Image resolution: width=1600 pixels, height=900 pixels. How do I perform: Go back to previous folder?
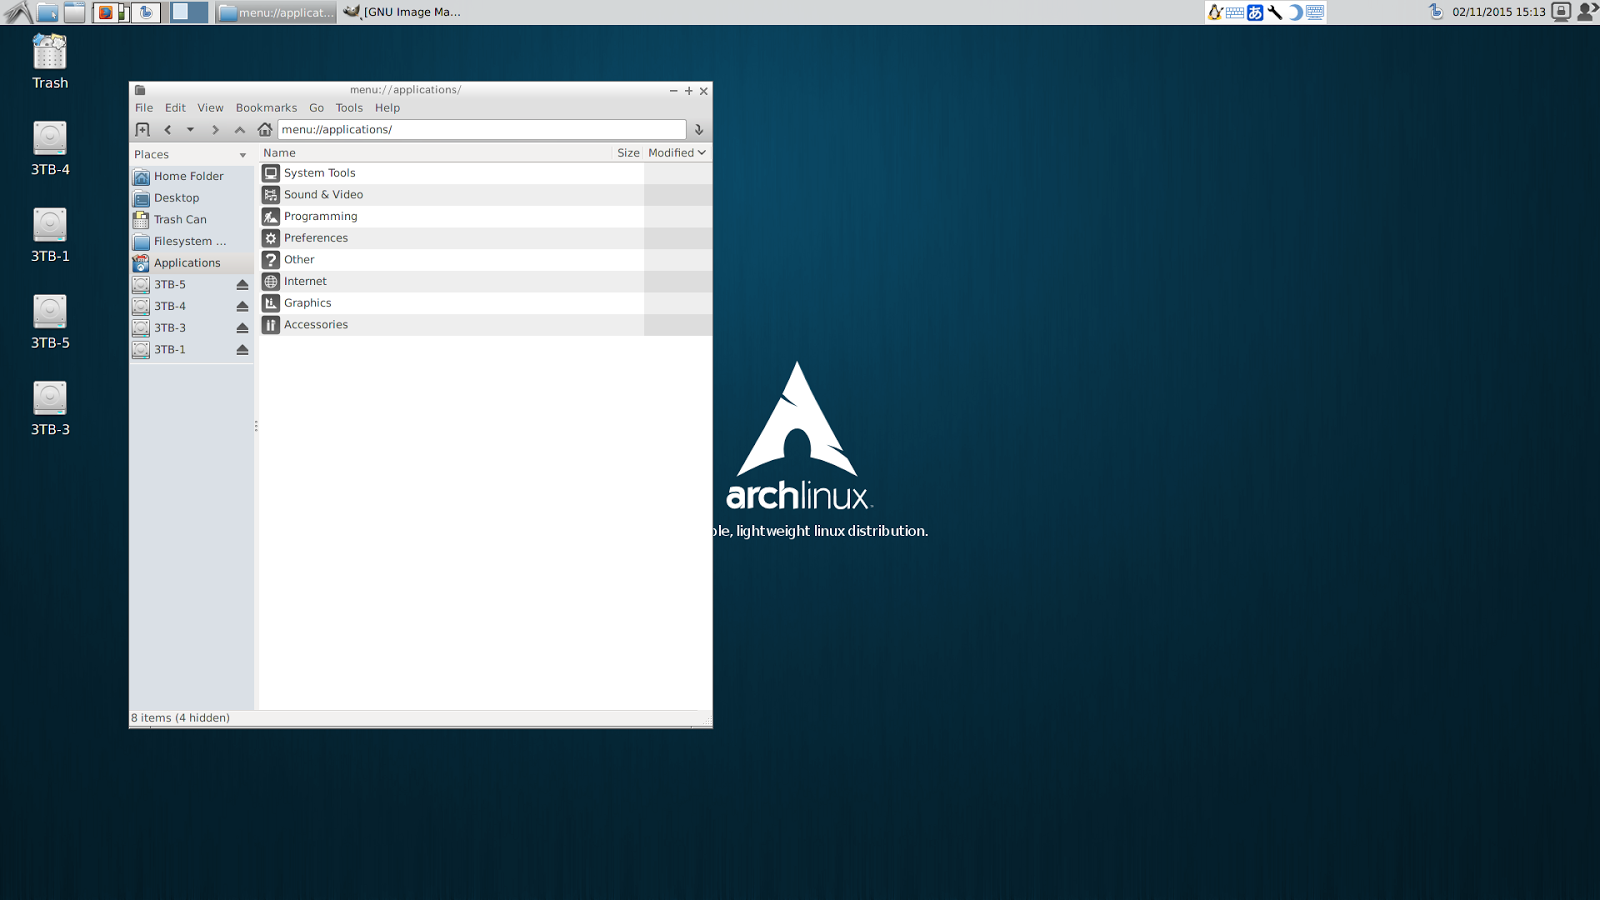click(x=168, y=129)
